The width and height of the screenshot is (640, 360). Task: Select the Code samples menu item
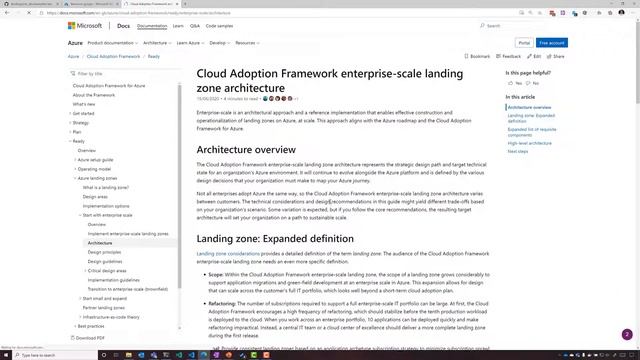coord(219,26)
